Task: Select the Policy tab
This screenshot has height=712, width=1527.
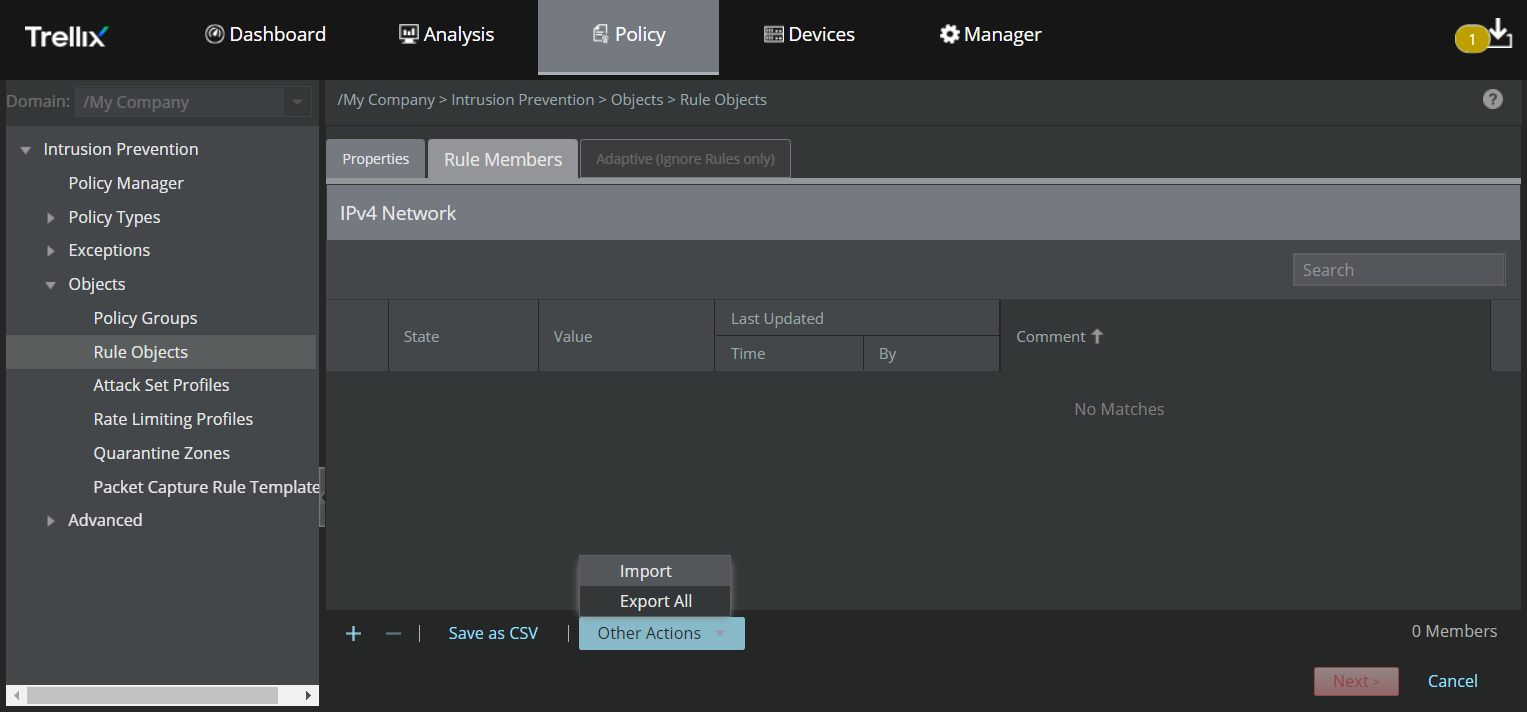Action: point(628,36)
